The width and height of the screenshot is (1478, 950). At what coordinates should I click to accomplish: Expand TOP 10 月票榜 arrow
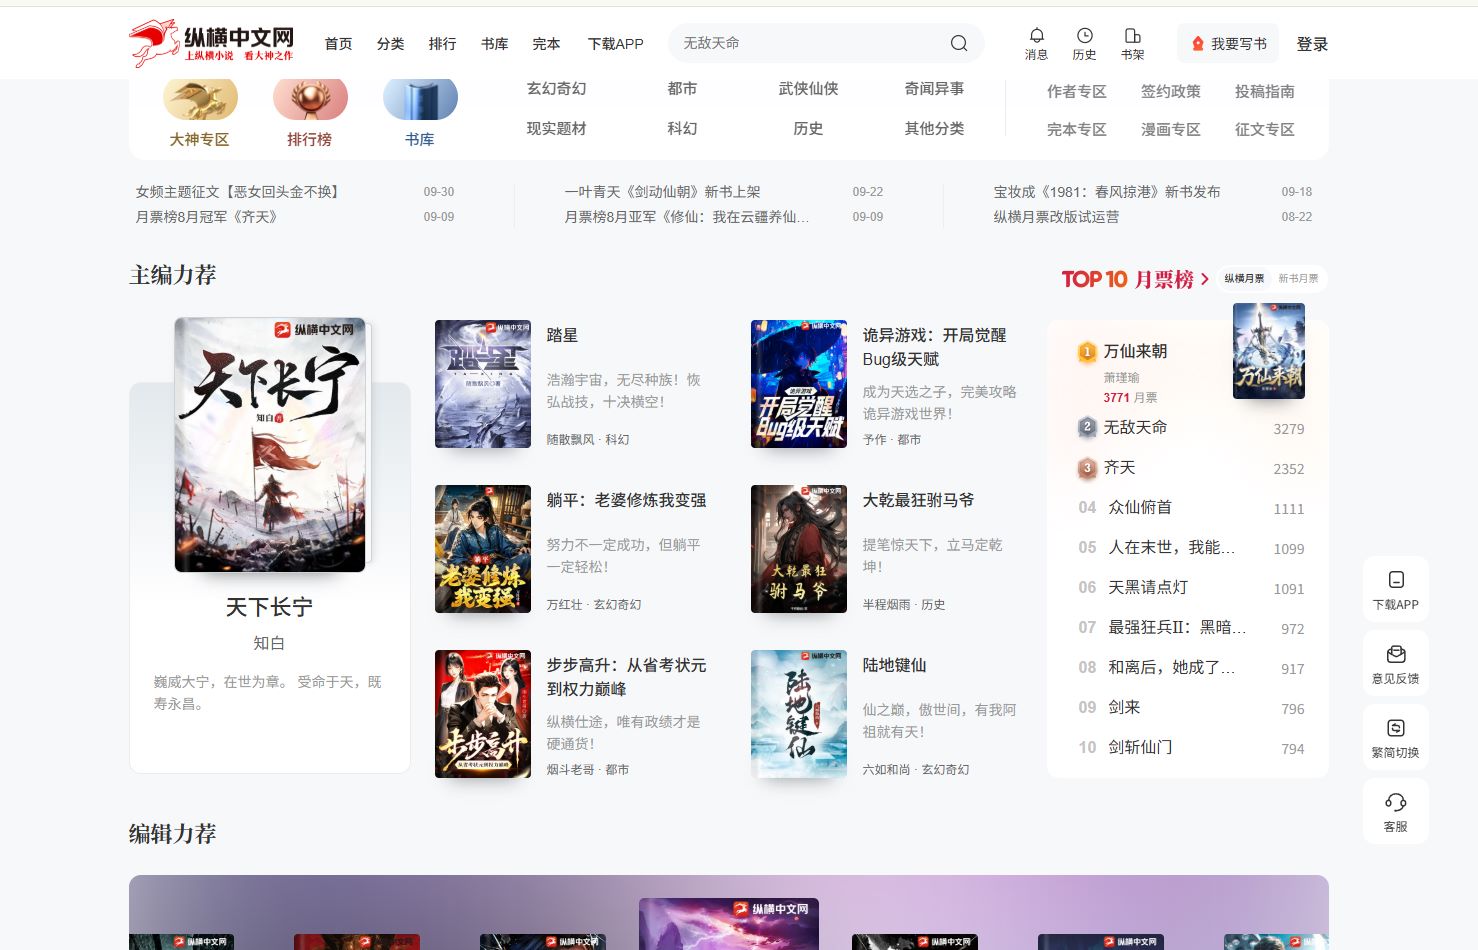point(1205,279)
